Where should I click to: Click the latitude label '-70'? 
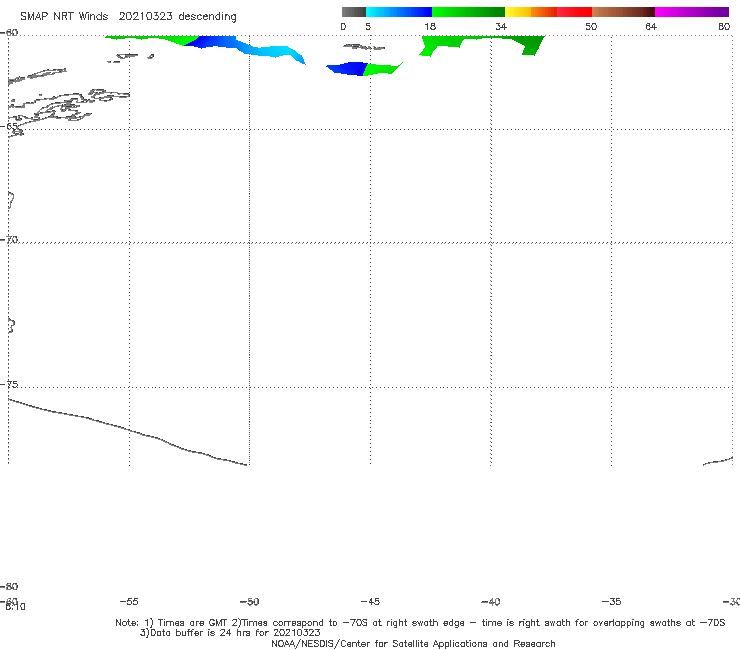tap(9, 240)
